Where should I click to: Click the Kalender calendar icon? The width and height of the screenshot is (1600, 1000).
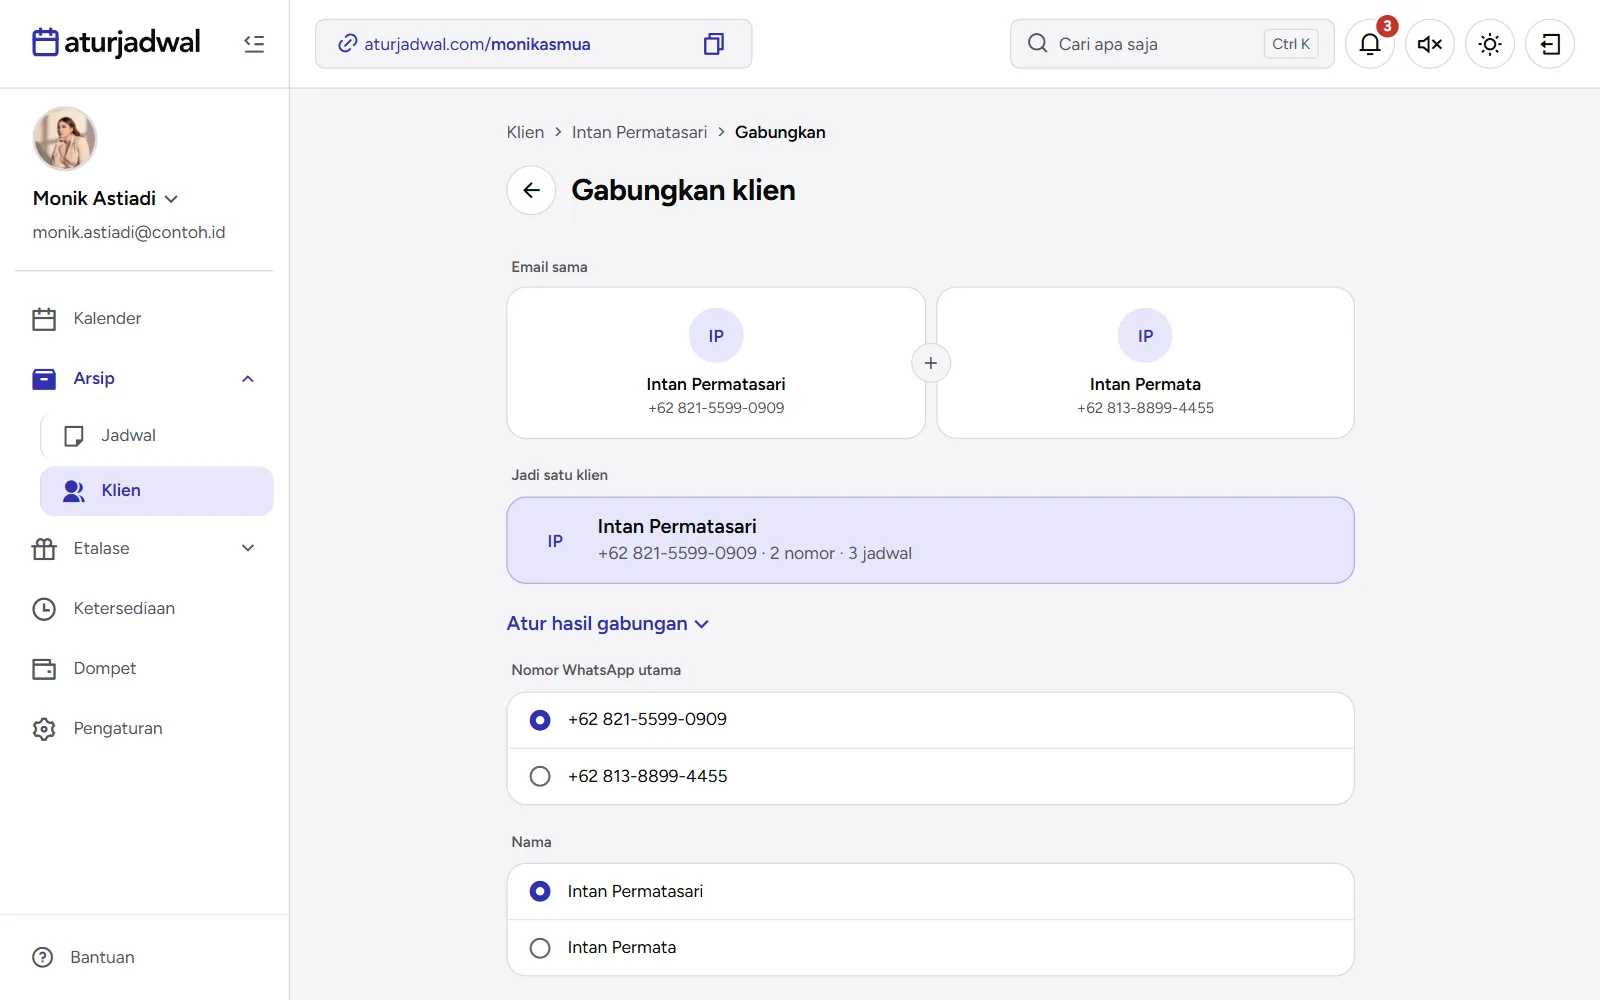[x=44, y=319]
